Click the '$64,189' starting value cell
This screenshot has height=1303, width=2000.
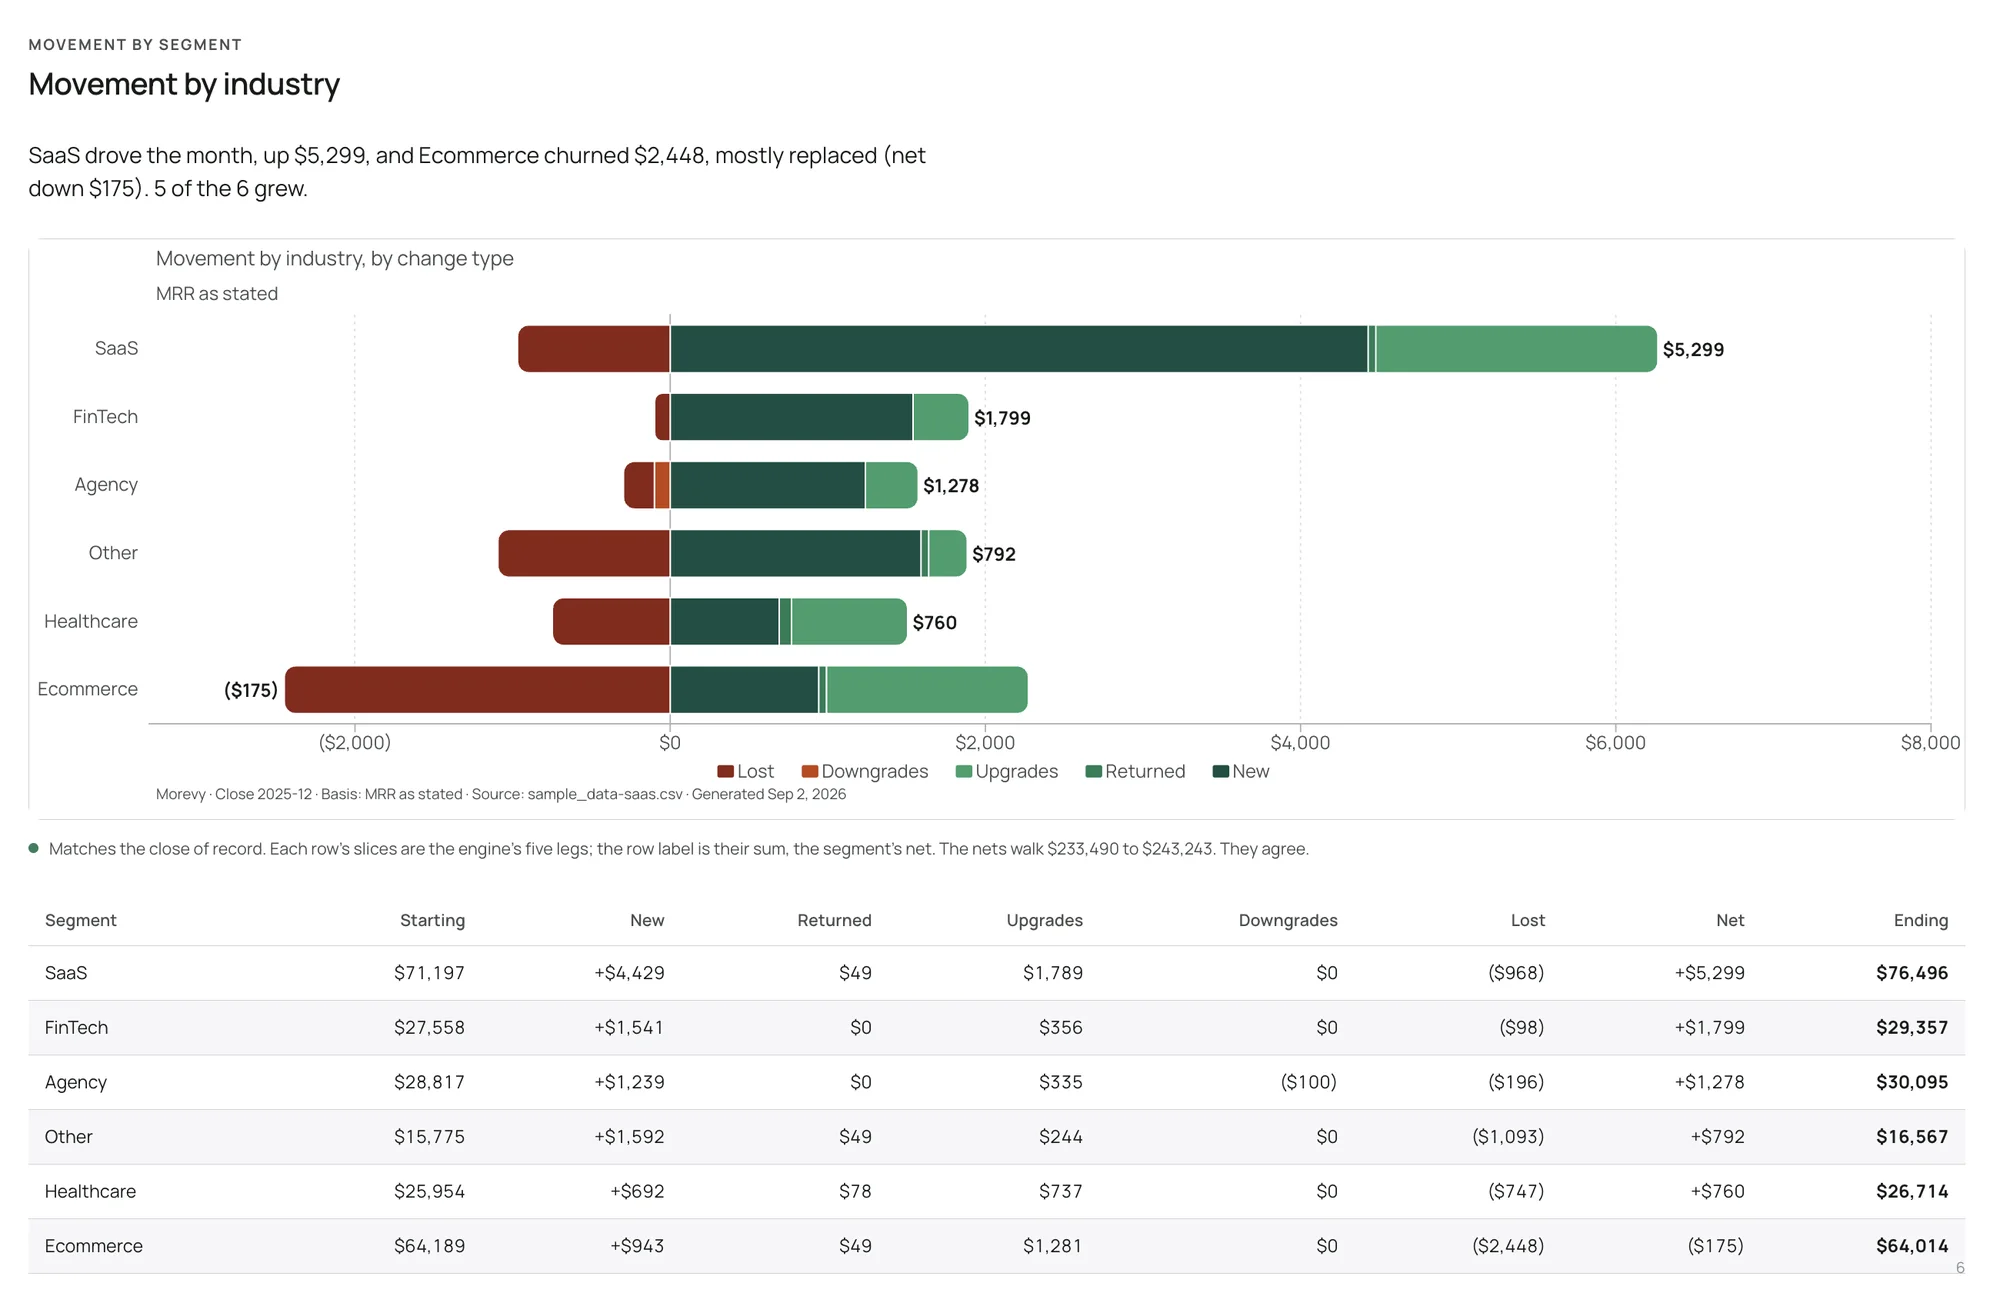(429, 1246)
